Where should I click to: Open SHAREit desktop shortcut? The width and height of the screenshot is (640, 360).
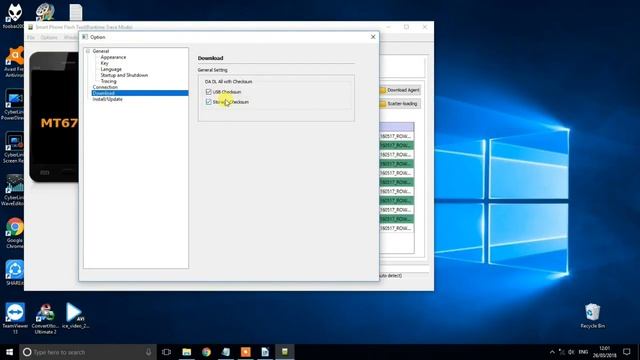15,273
